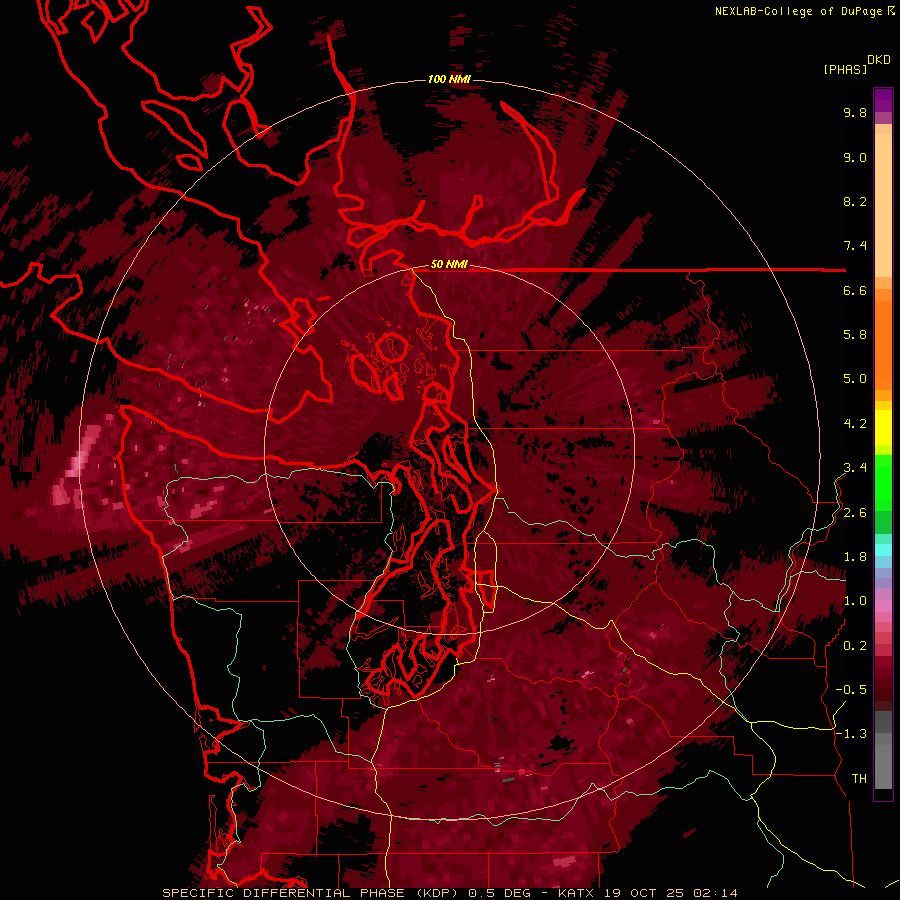Click the 1.8 legend value
The height and width of the screenshot is (900, 900).
click(x=855, y=557)
